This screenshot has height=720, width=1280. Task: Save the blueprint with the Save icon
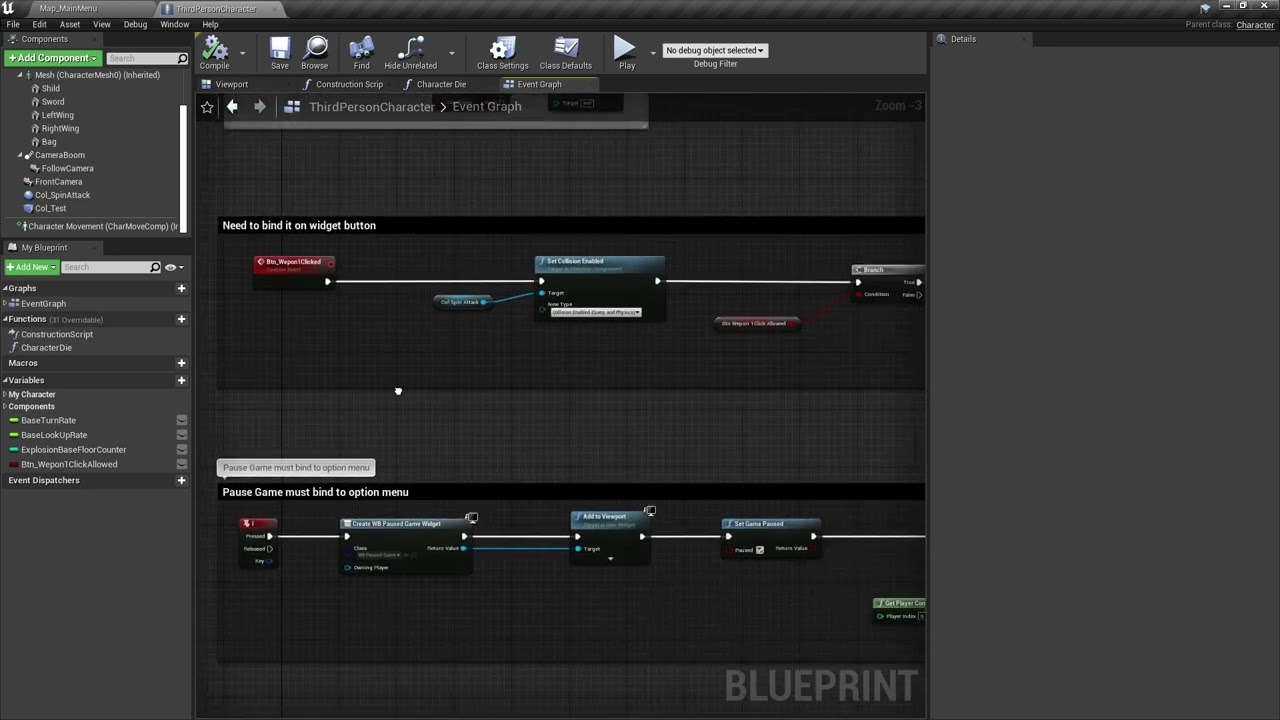[280, 53]
